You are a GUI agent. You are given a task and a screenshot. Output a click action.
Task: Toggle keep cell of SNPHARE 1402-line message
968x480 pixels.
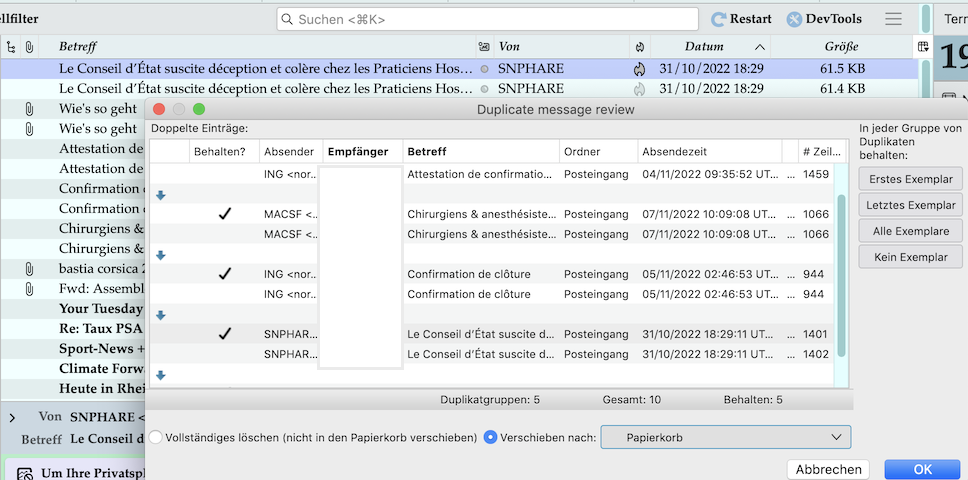(x=225, y=354)
